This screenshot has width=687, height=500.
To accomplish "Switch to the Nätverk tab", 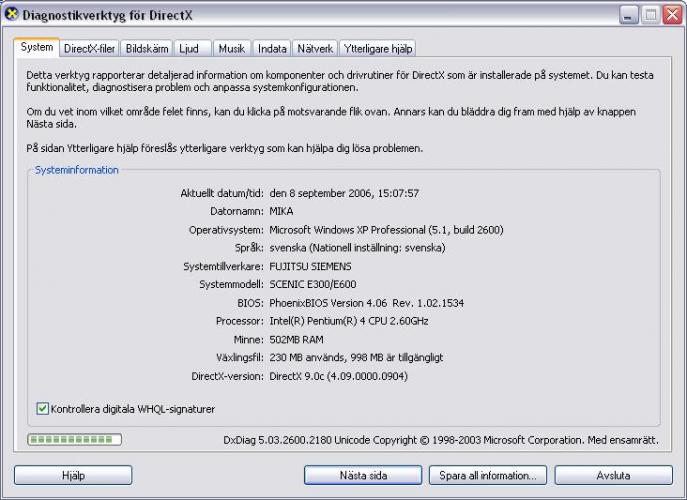I will [315, 48].
